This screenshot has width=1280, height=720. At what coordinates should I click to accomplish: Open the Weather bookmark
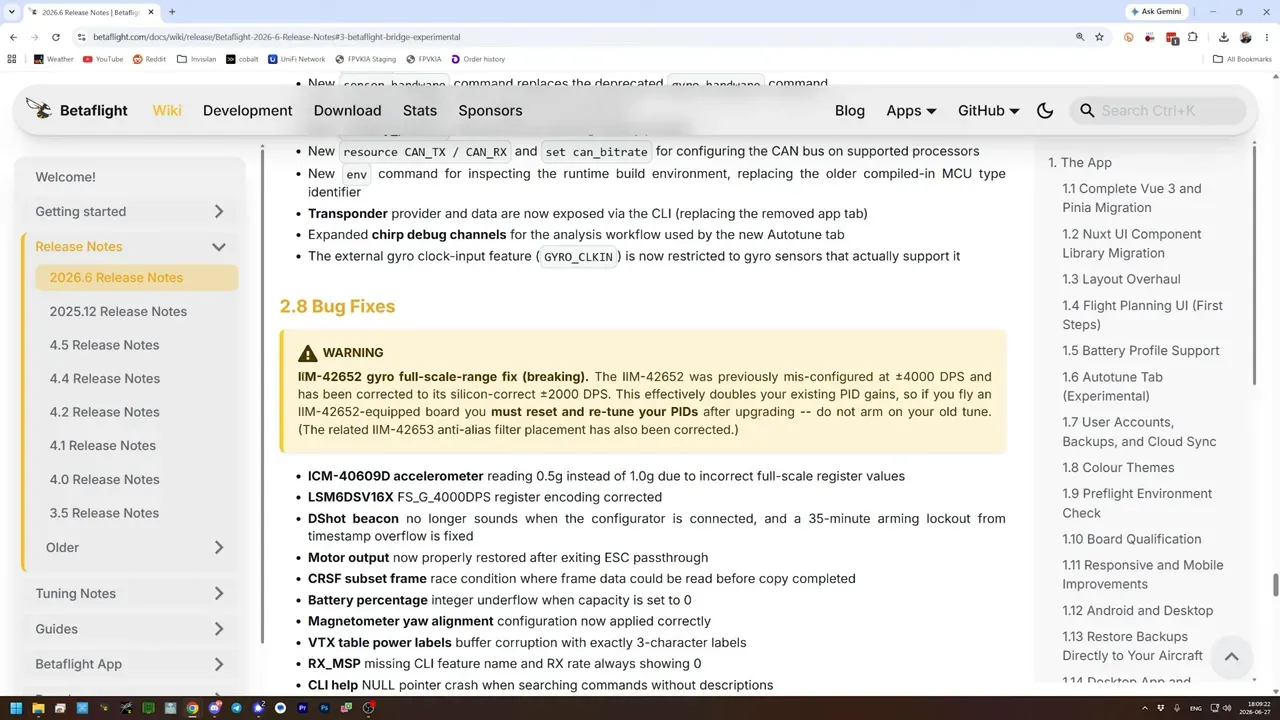click(54, 59)
